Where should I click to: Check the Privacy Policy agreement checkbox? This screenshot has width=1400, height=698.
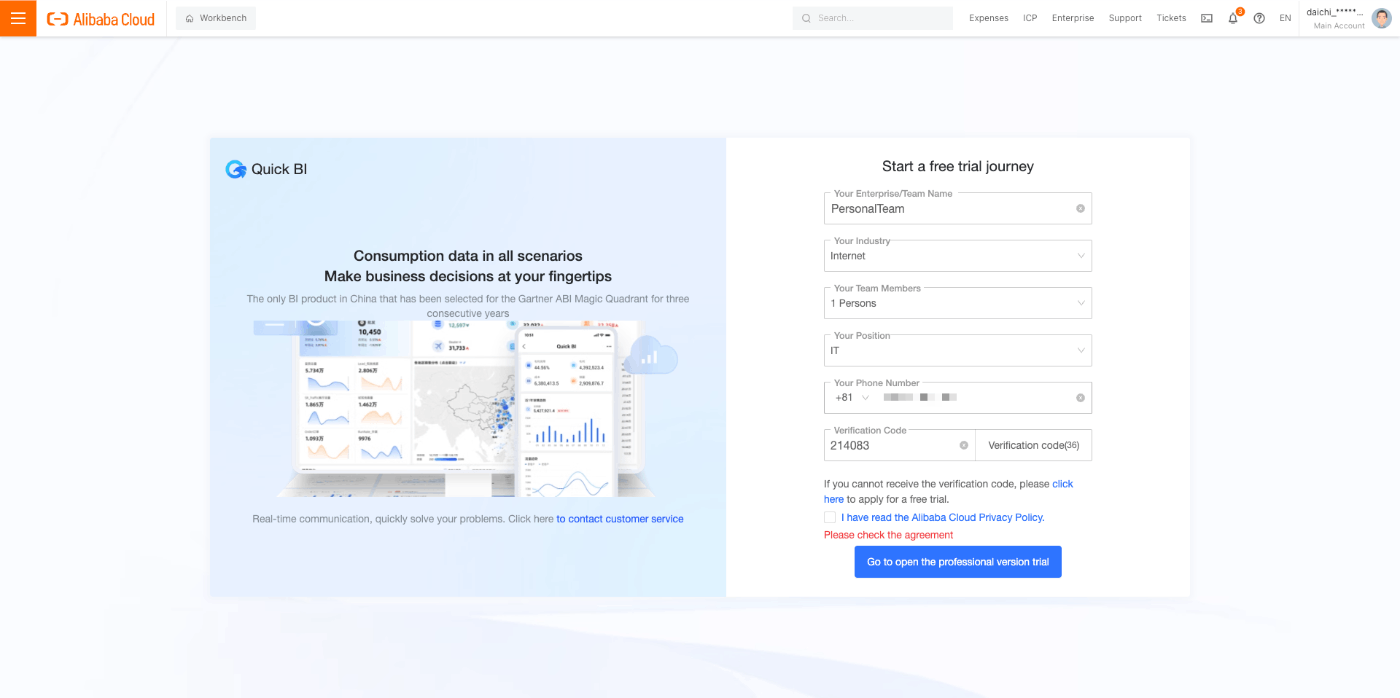tap(830, 517)
